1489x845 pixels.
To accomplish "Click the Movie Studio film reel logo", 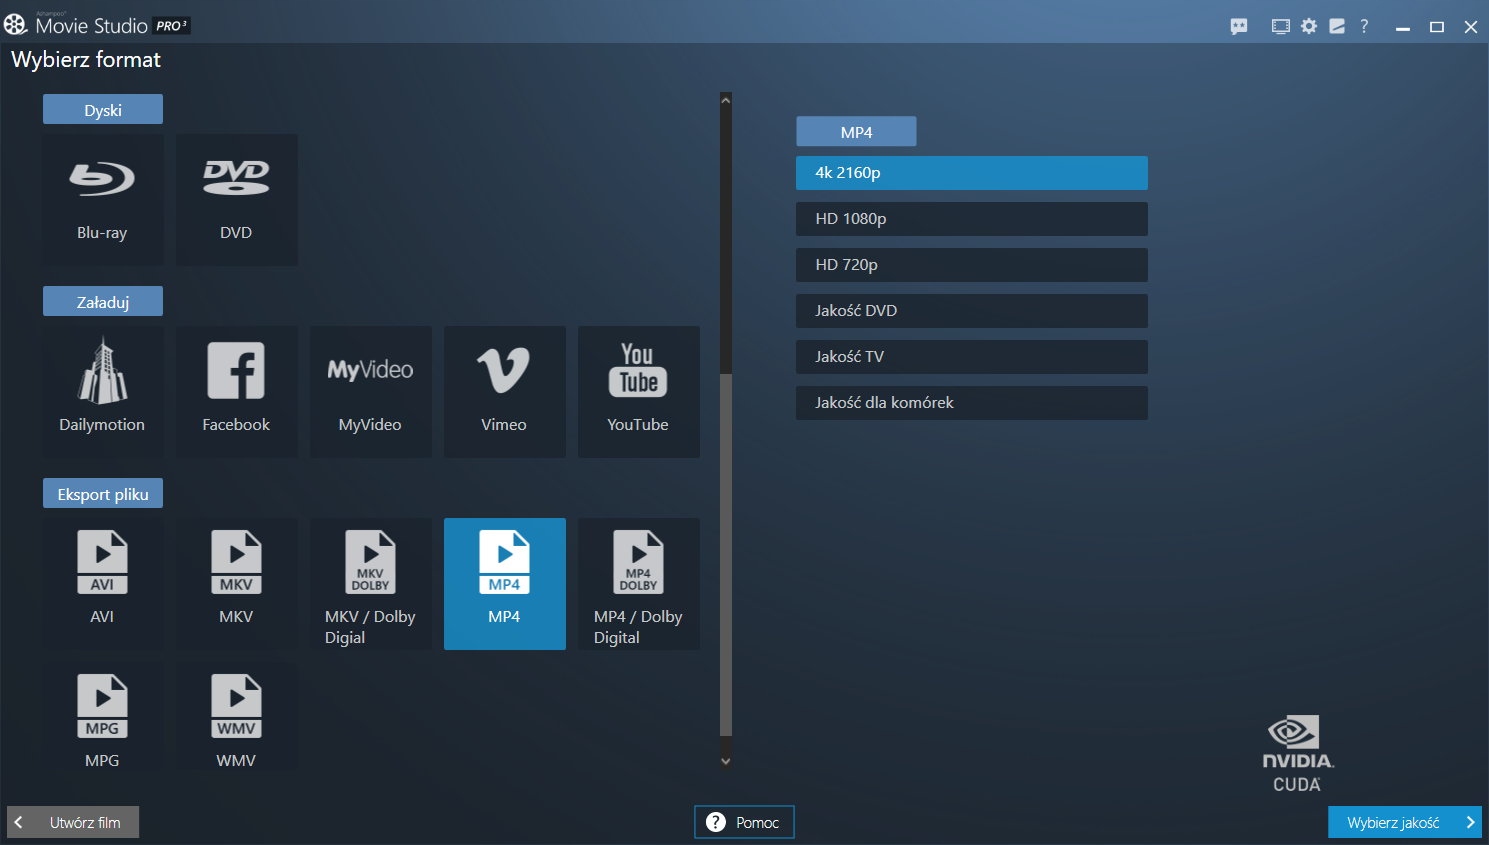I will [15, 24].
